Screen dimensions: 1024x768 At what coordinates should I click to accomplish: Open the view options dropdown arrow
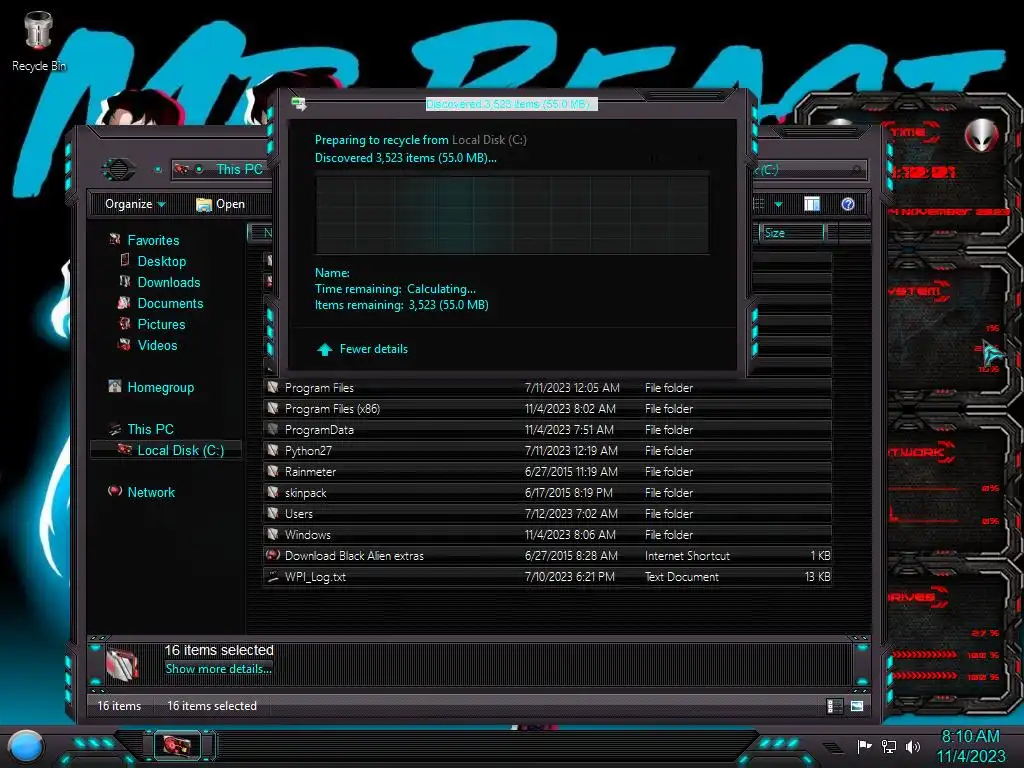[778, 204]
